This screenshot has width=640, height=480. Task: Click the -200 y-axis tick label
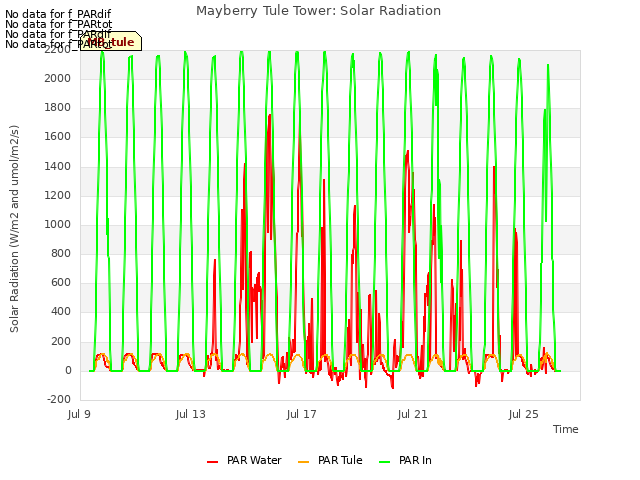[x=59, y=400]
